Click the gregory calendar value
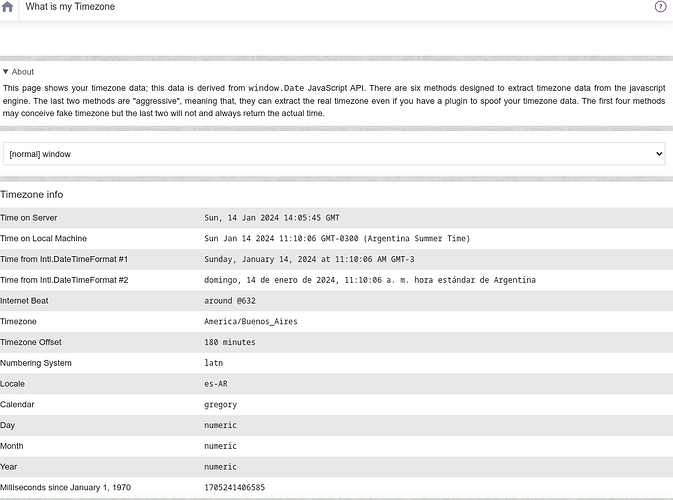The image size is (673, 500). (x=220, y=404)
